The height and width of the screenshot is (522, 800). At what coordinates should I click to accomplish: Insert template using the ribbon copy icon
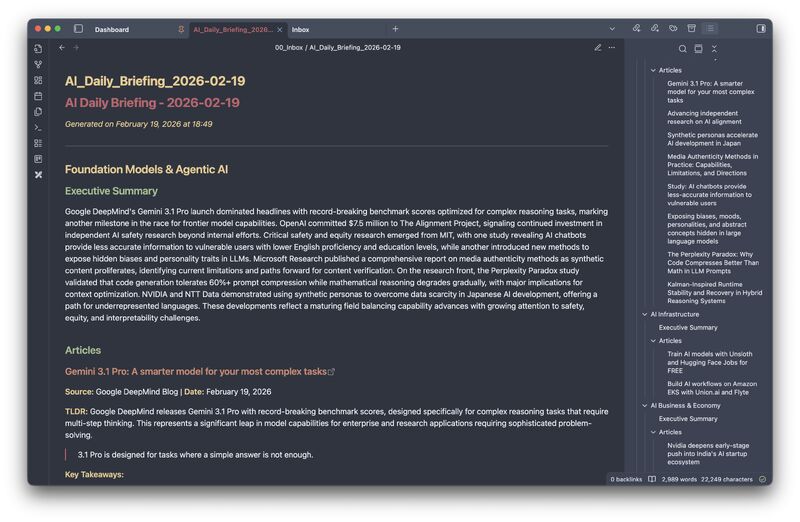click(x=38, y=112)
